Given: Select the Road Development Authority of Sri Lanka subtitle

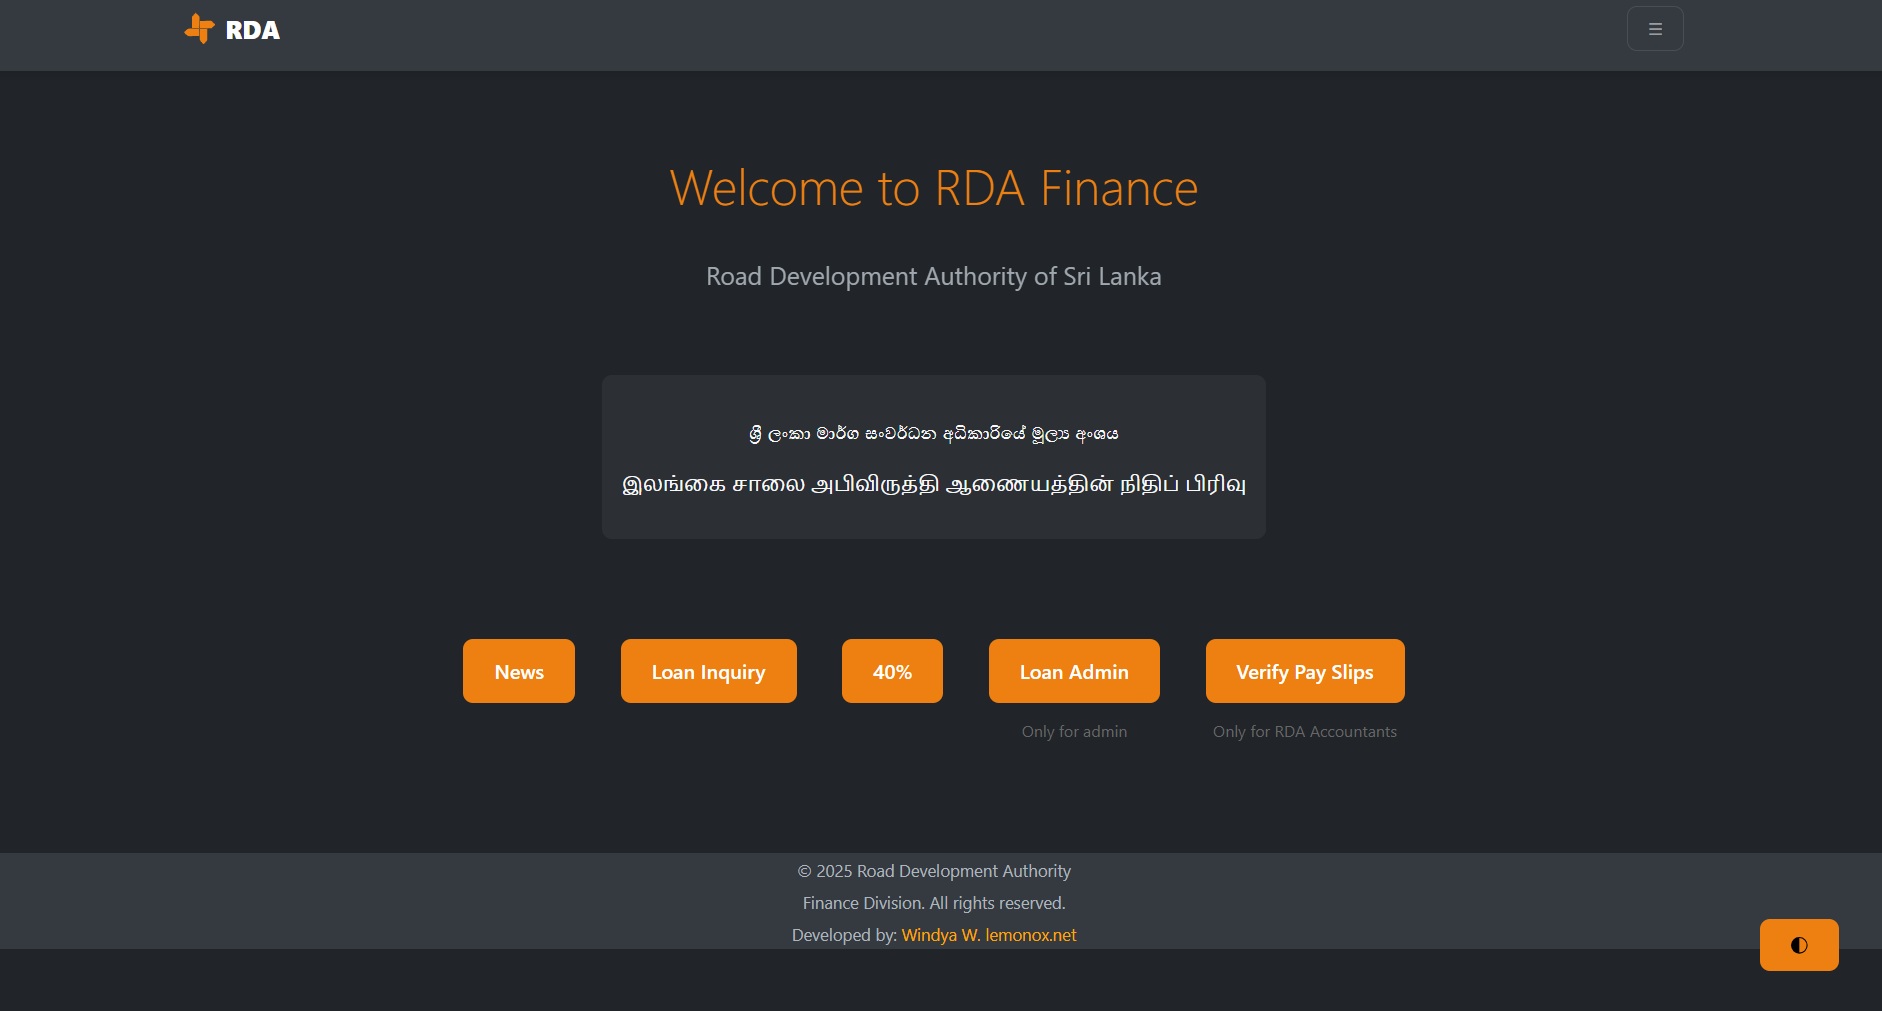Looking at the screenshot, I should point(932,276).
